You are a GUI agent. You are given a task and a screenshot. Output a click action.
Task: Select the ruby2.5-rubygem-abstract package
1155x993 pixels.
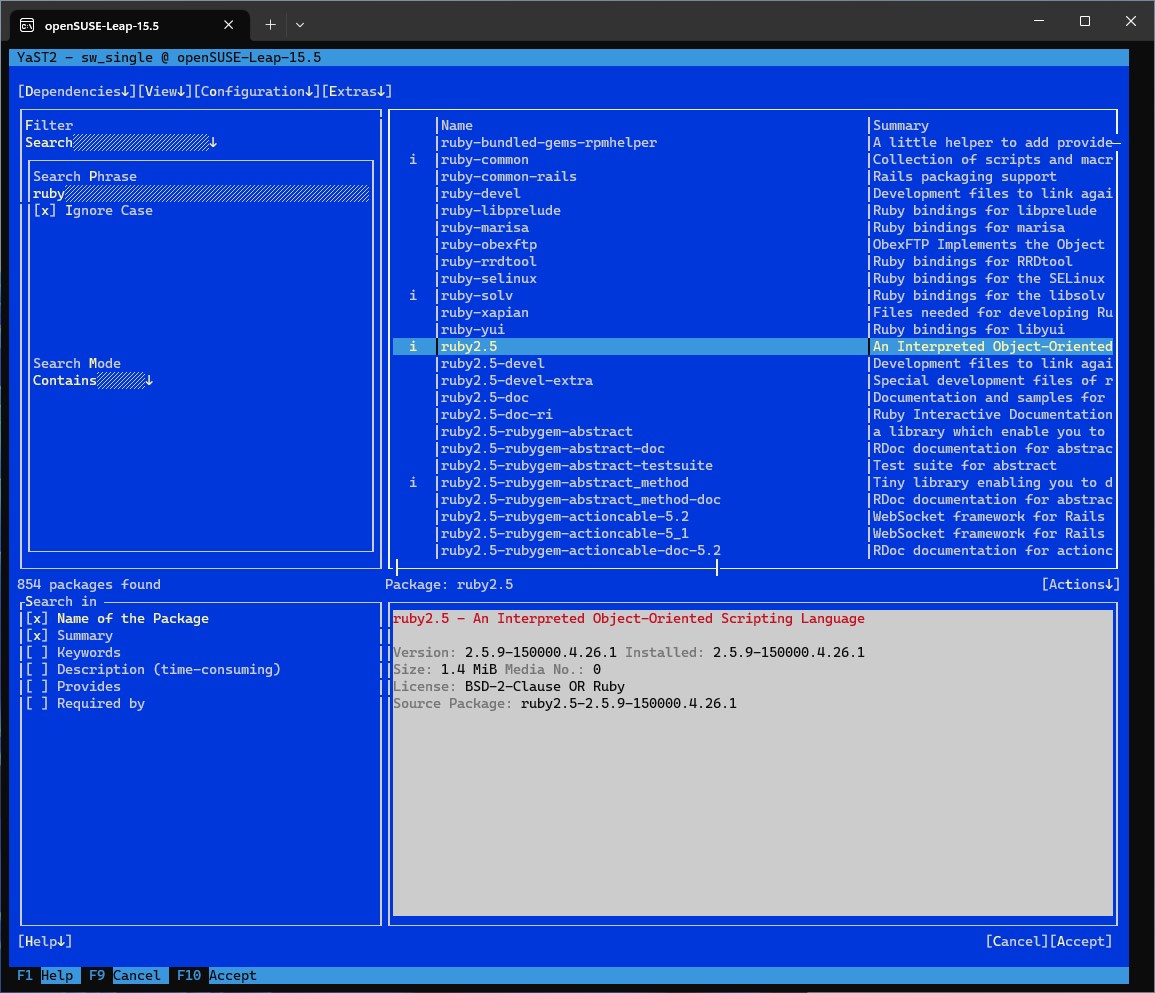754,431
